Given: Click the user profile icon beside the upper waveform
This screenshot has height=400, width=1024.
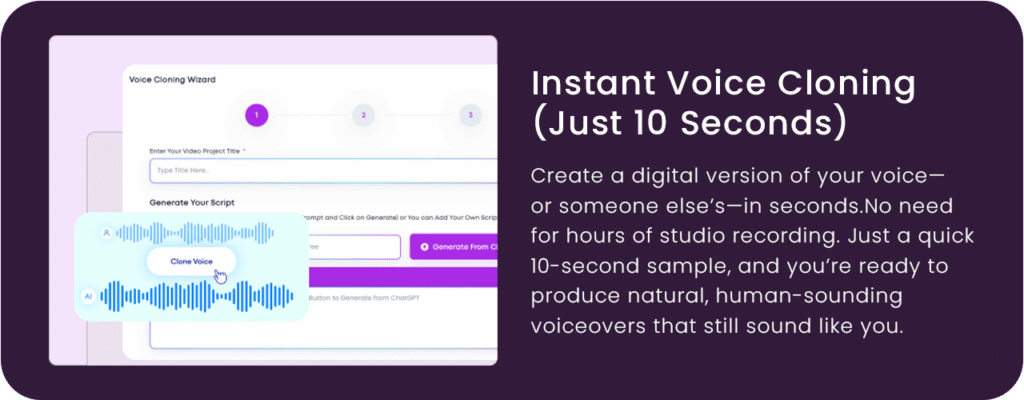Looking at the screenshot, I should [x=106, y=233].
